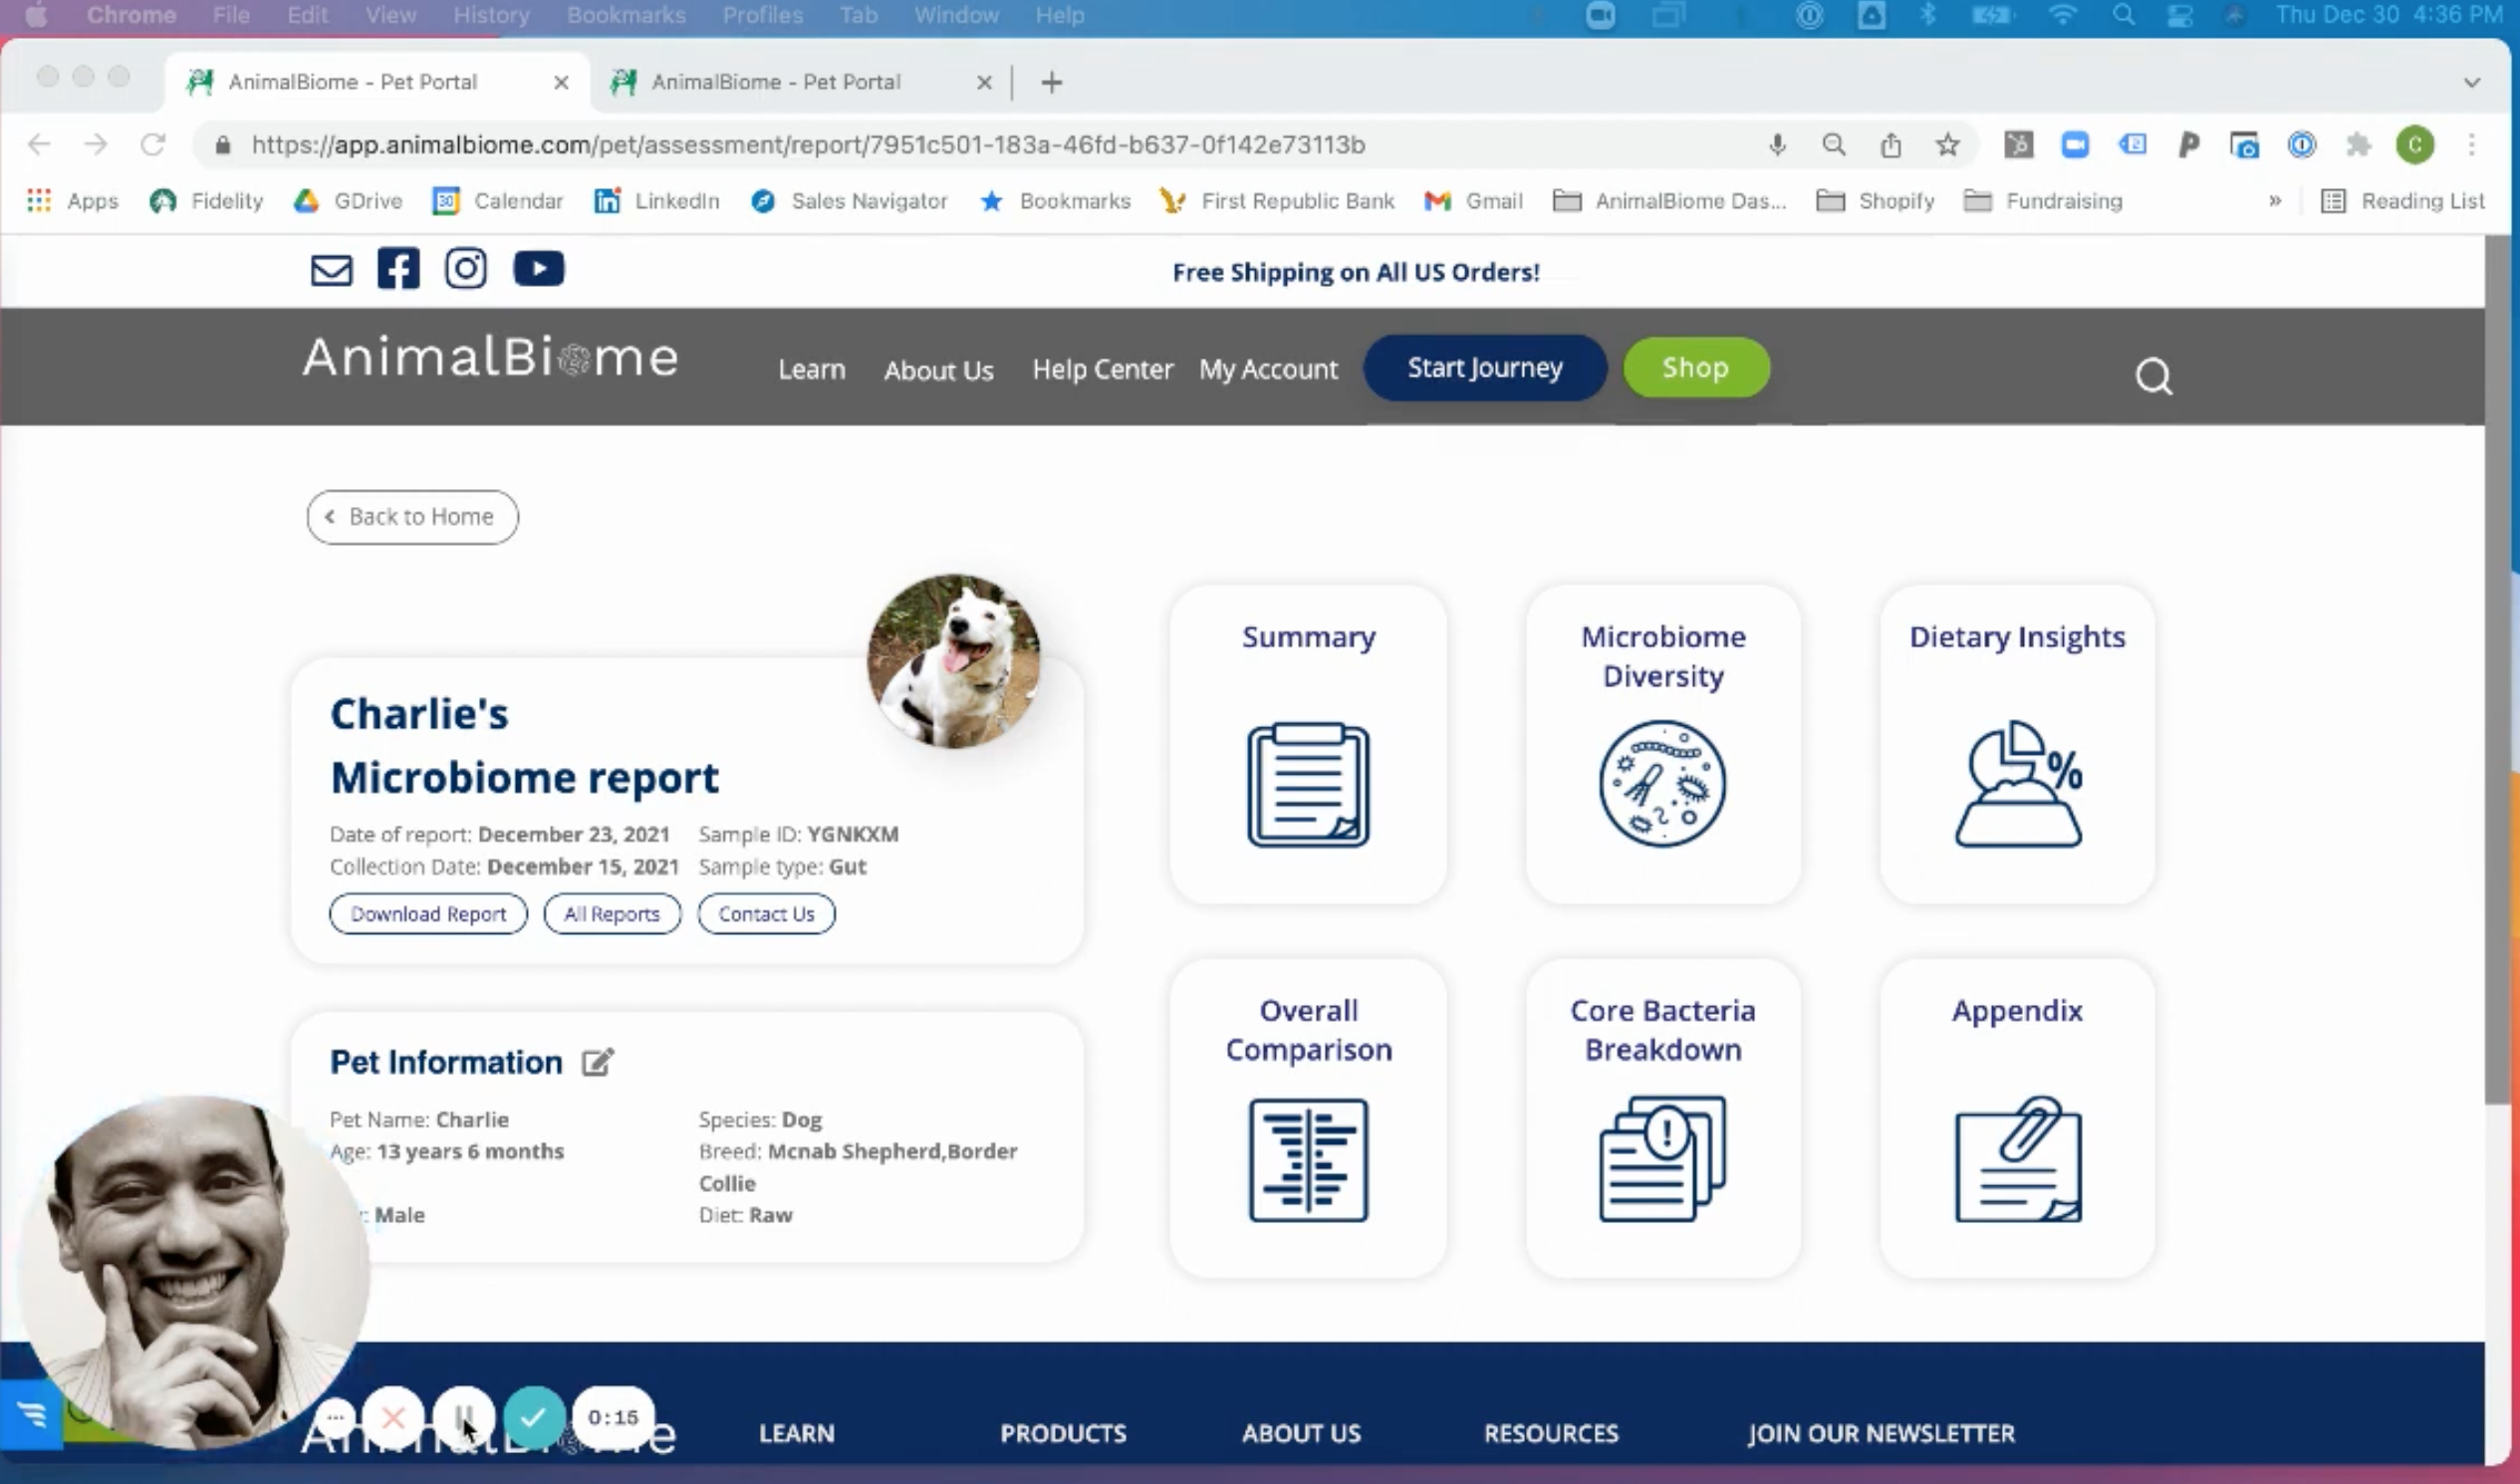The image size is (2520, 1484).
Task: Pause the screen recording
Action: [464, 1417]
